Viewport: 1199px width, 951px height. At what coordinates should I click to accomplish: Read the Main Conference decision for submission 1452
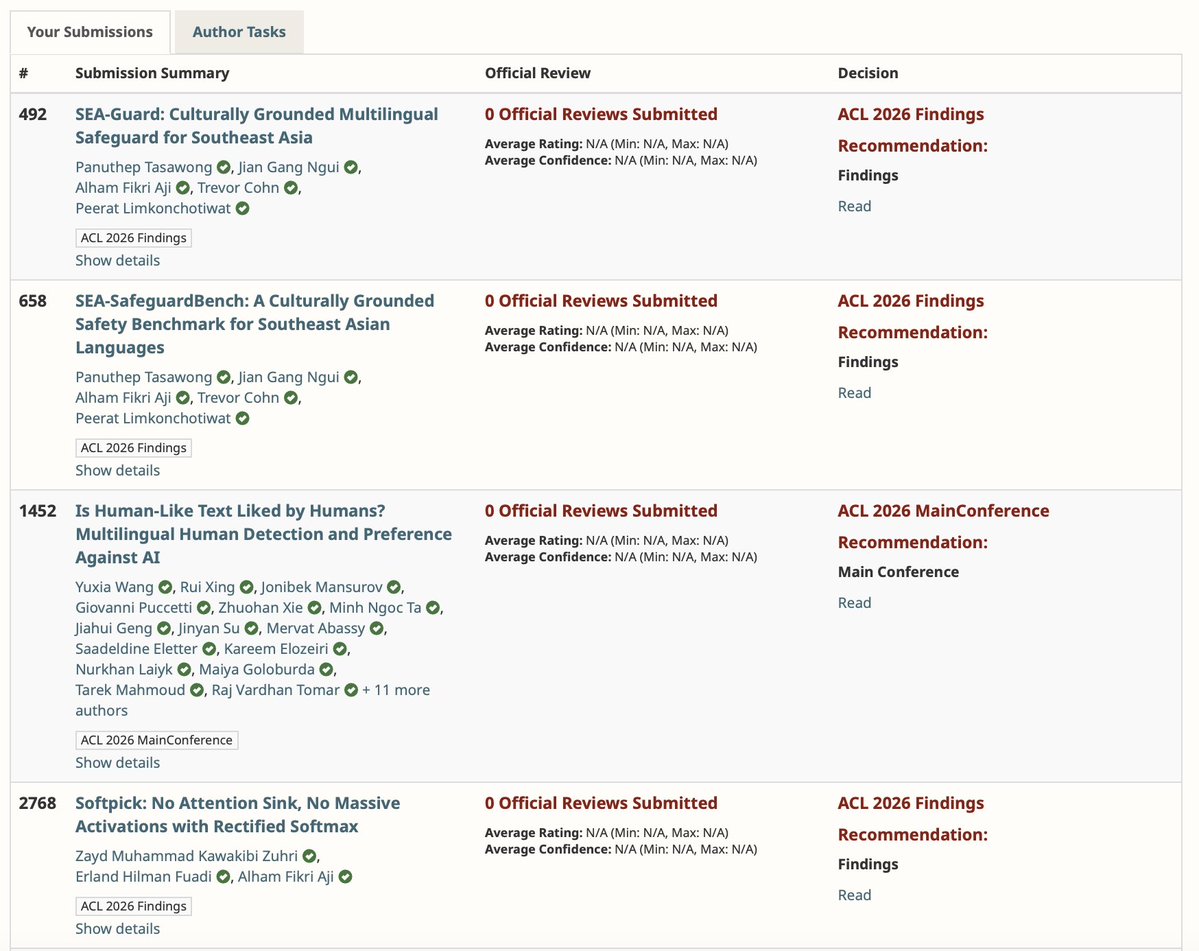coord(854,602)
